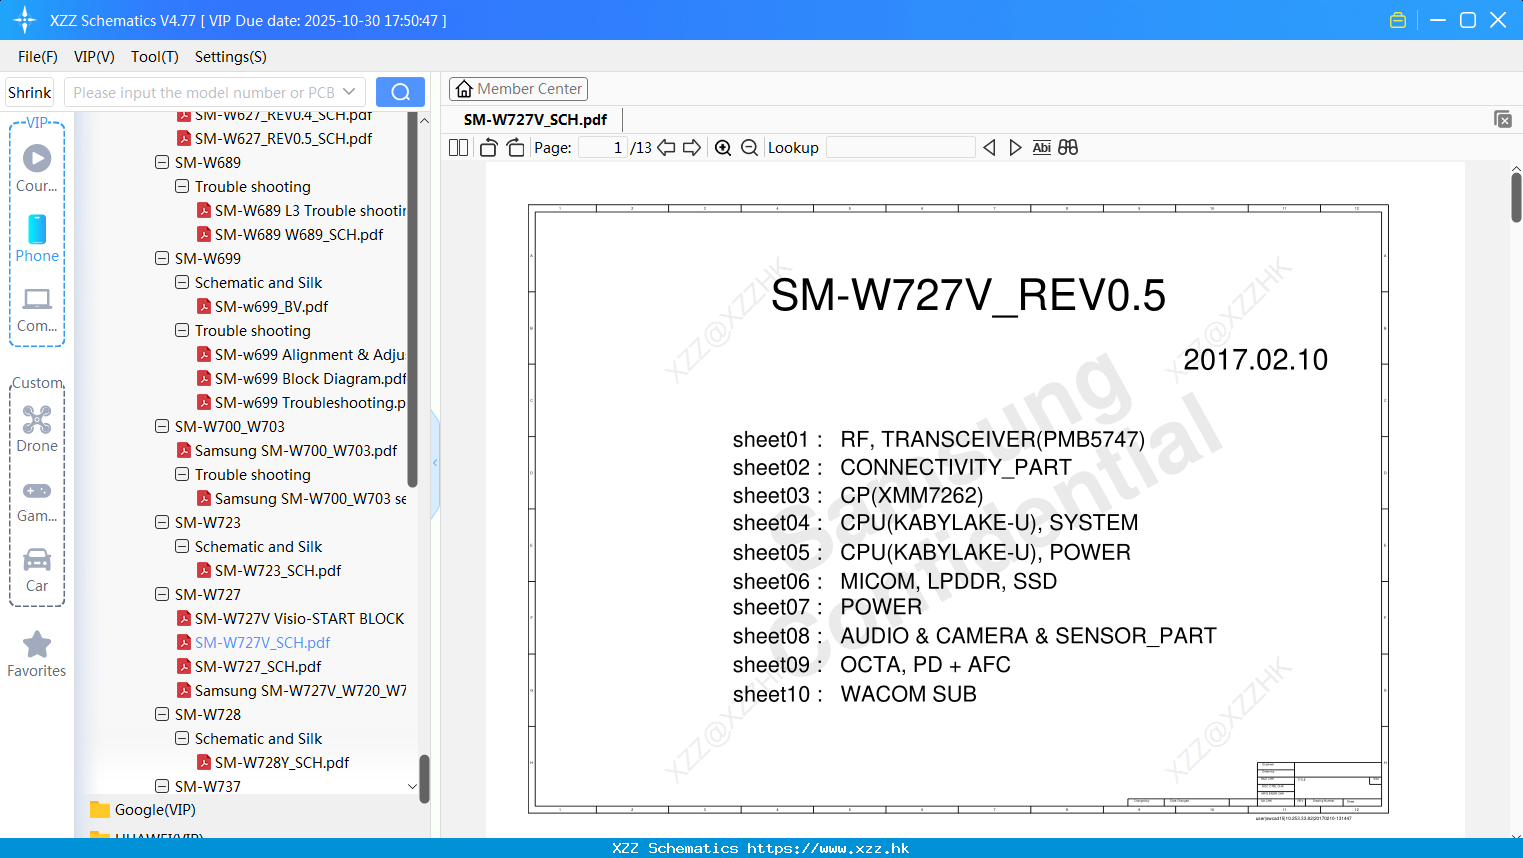
Task: Open the Game console category icon
Action: pos(37,500)
